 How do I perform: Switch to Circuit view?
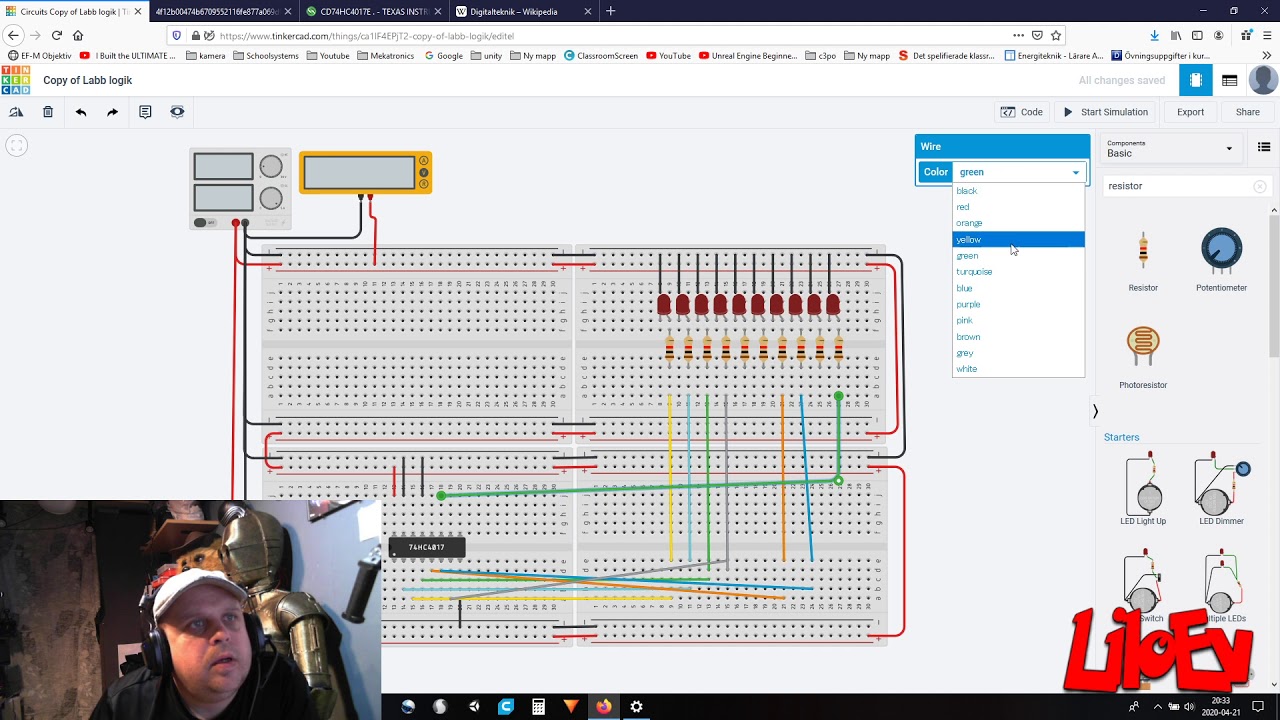click(x=1196, y=80)
